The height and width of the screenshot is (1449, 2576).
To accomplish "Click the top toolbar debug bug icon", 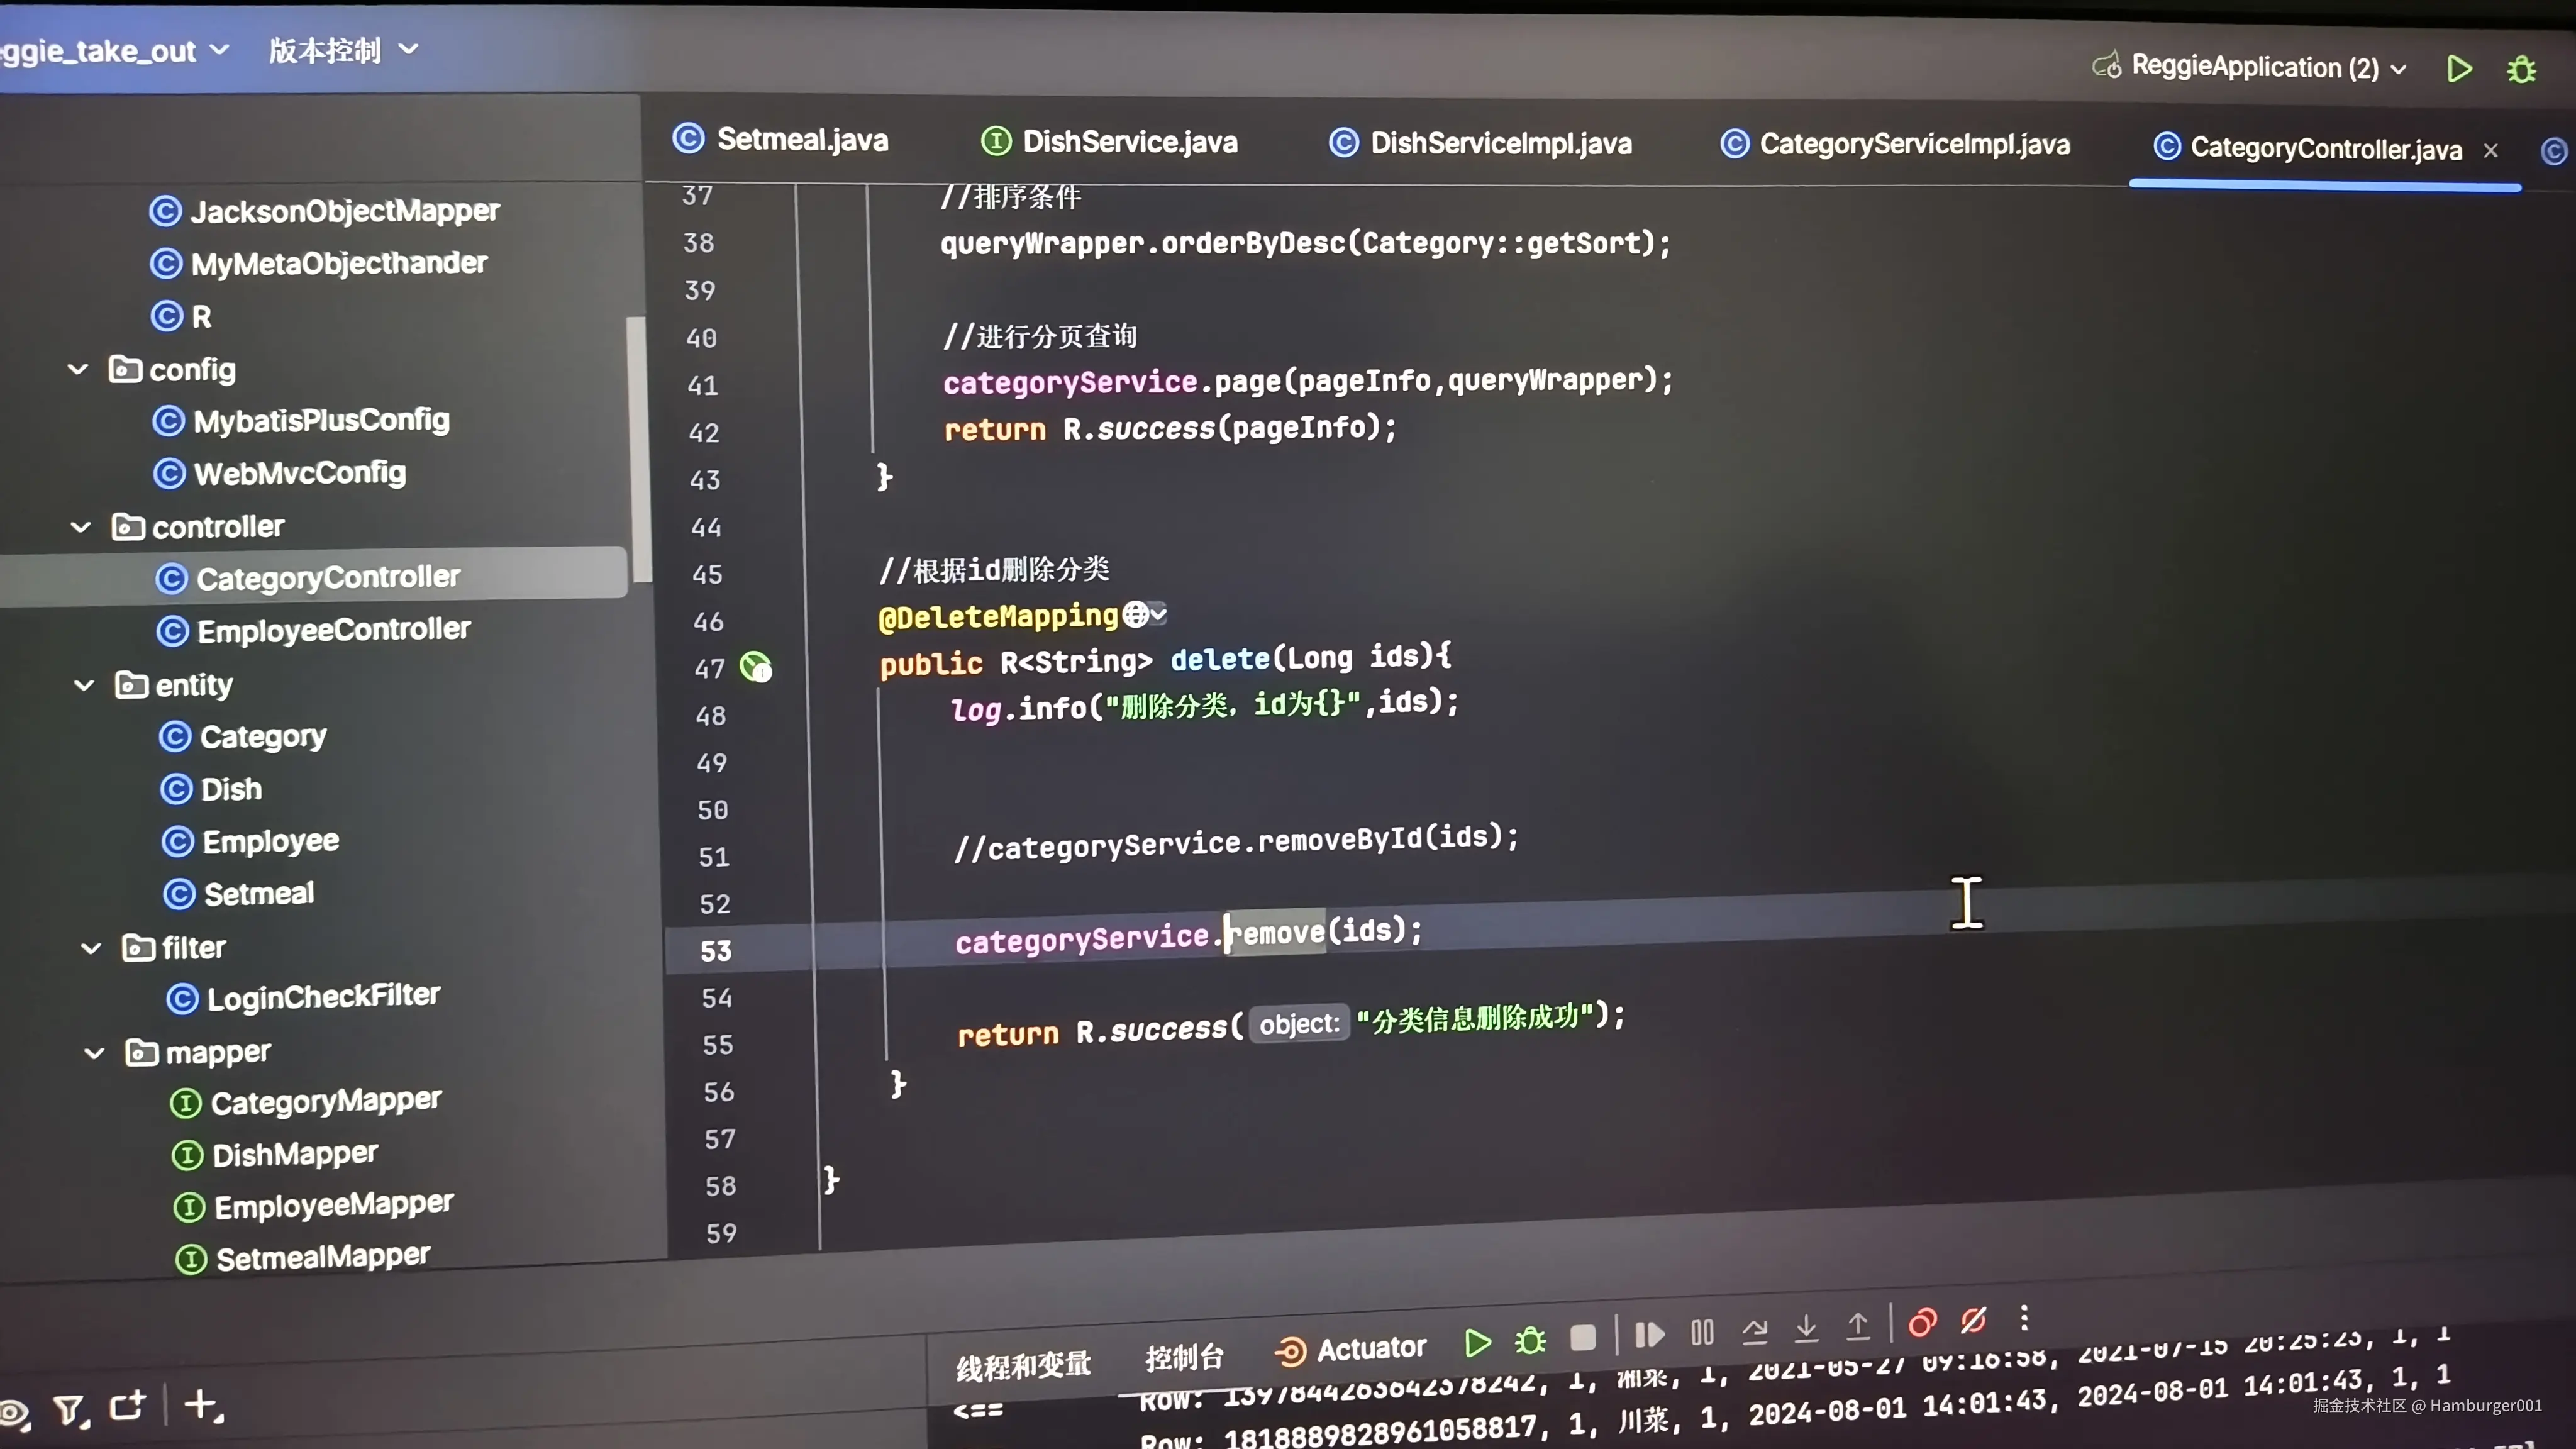I will point(2521,70).
